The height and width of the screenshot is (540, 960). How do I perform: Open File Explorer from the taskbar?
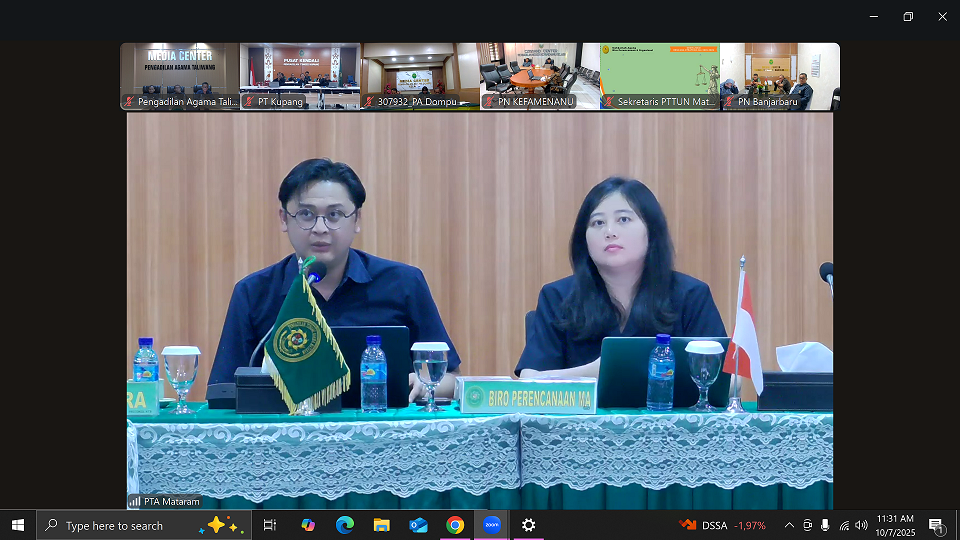[x=381, y=525]
